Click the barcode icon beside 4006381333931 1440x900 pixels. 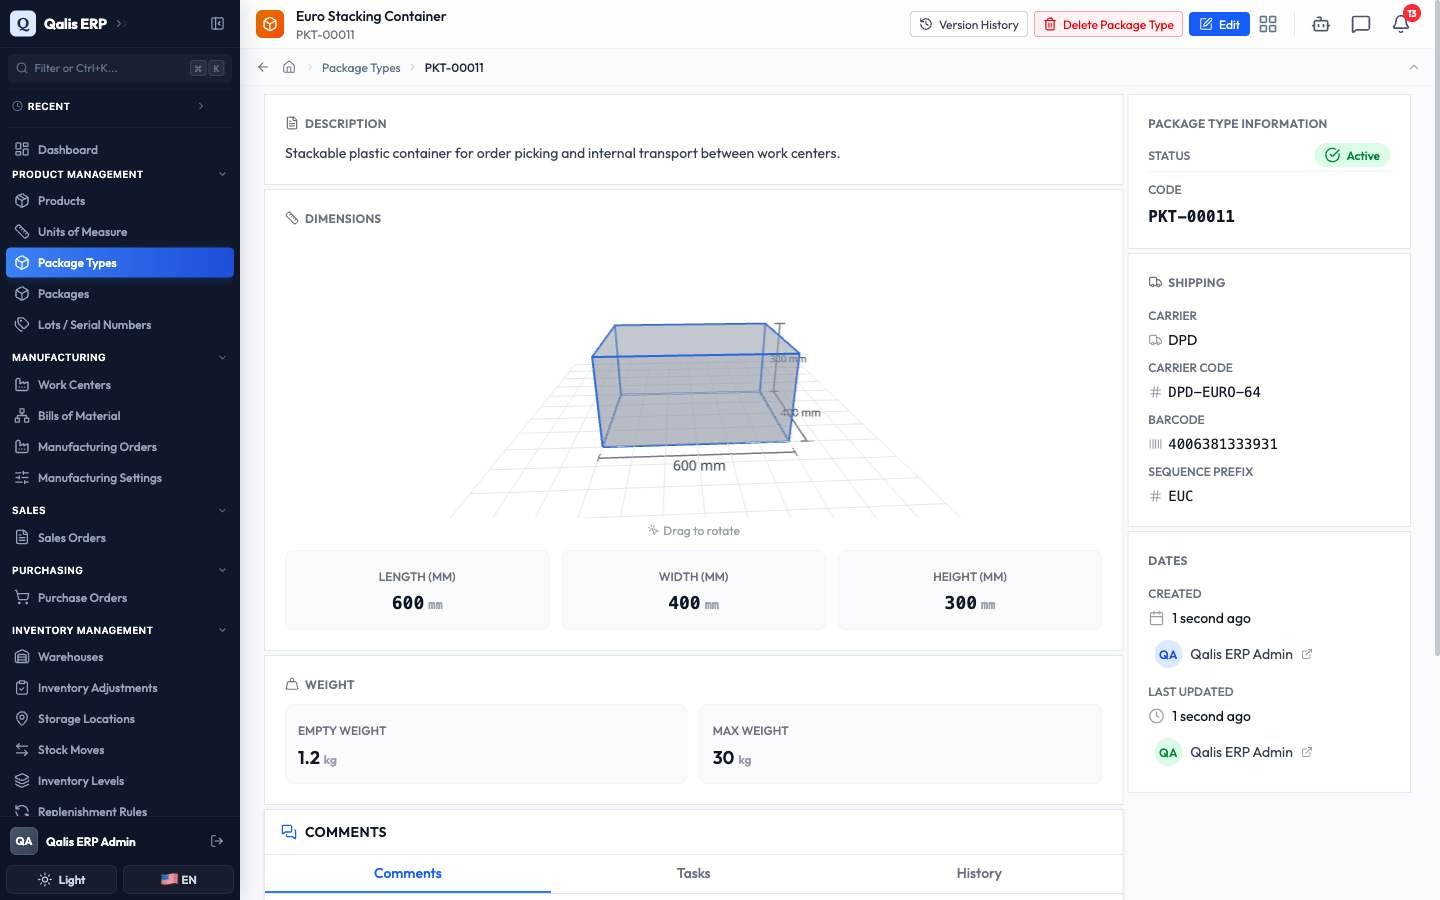pyautogui.click(x=1155, y=444)
